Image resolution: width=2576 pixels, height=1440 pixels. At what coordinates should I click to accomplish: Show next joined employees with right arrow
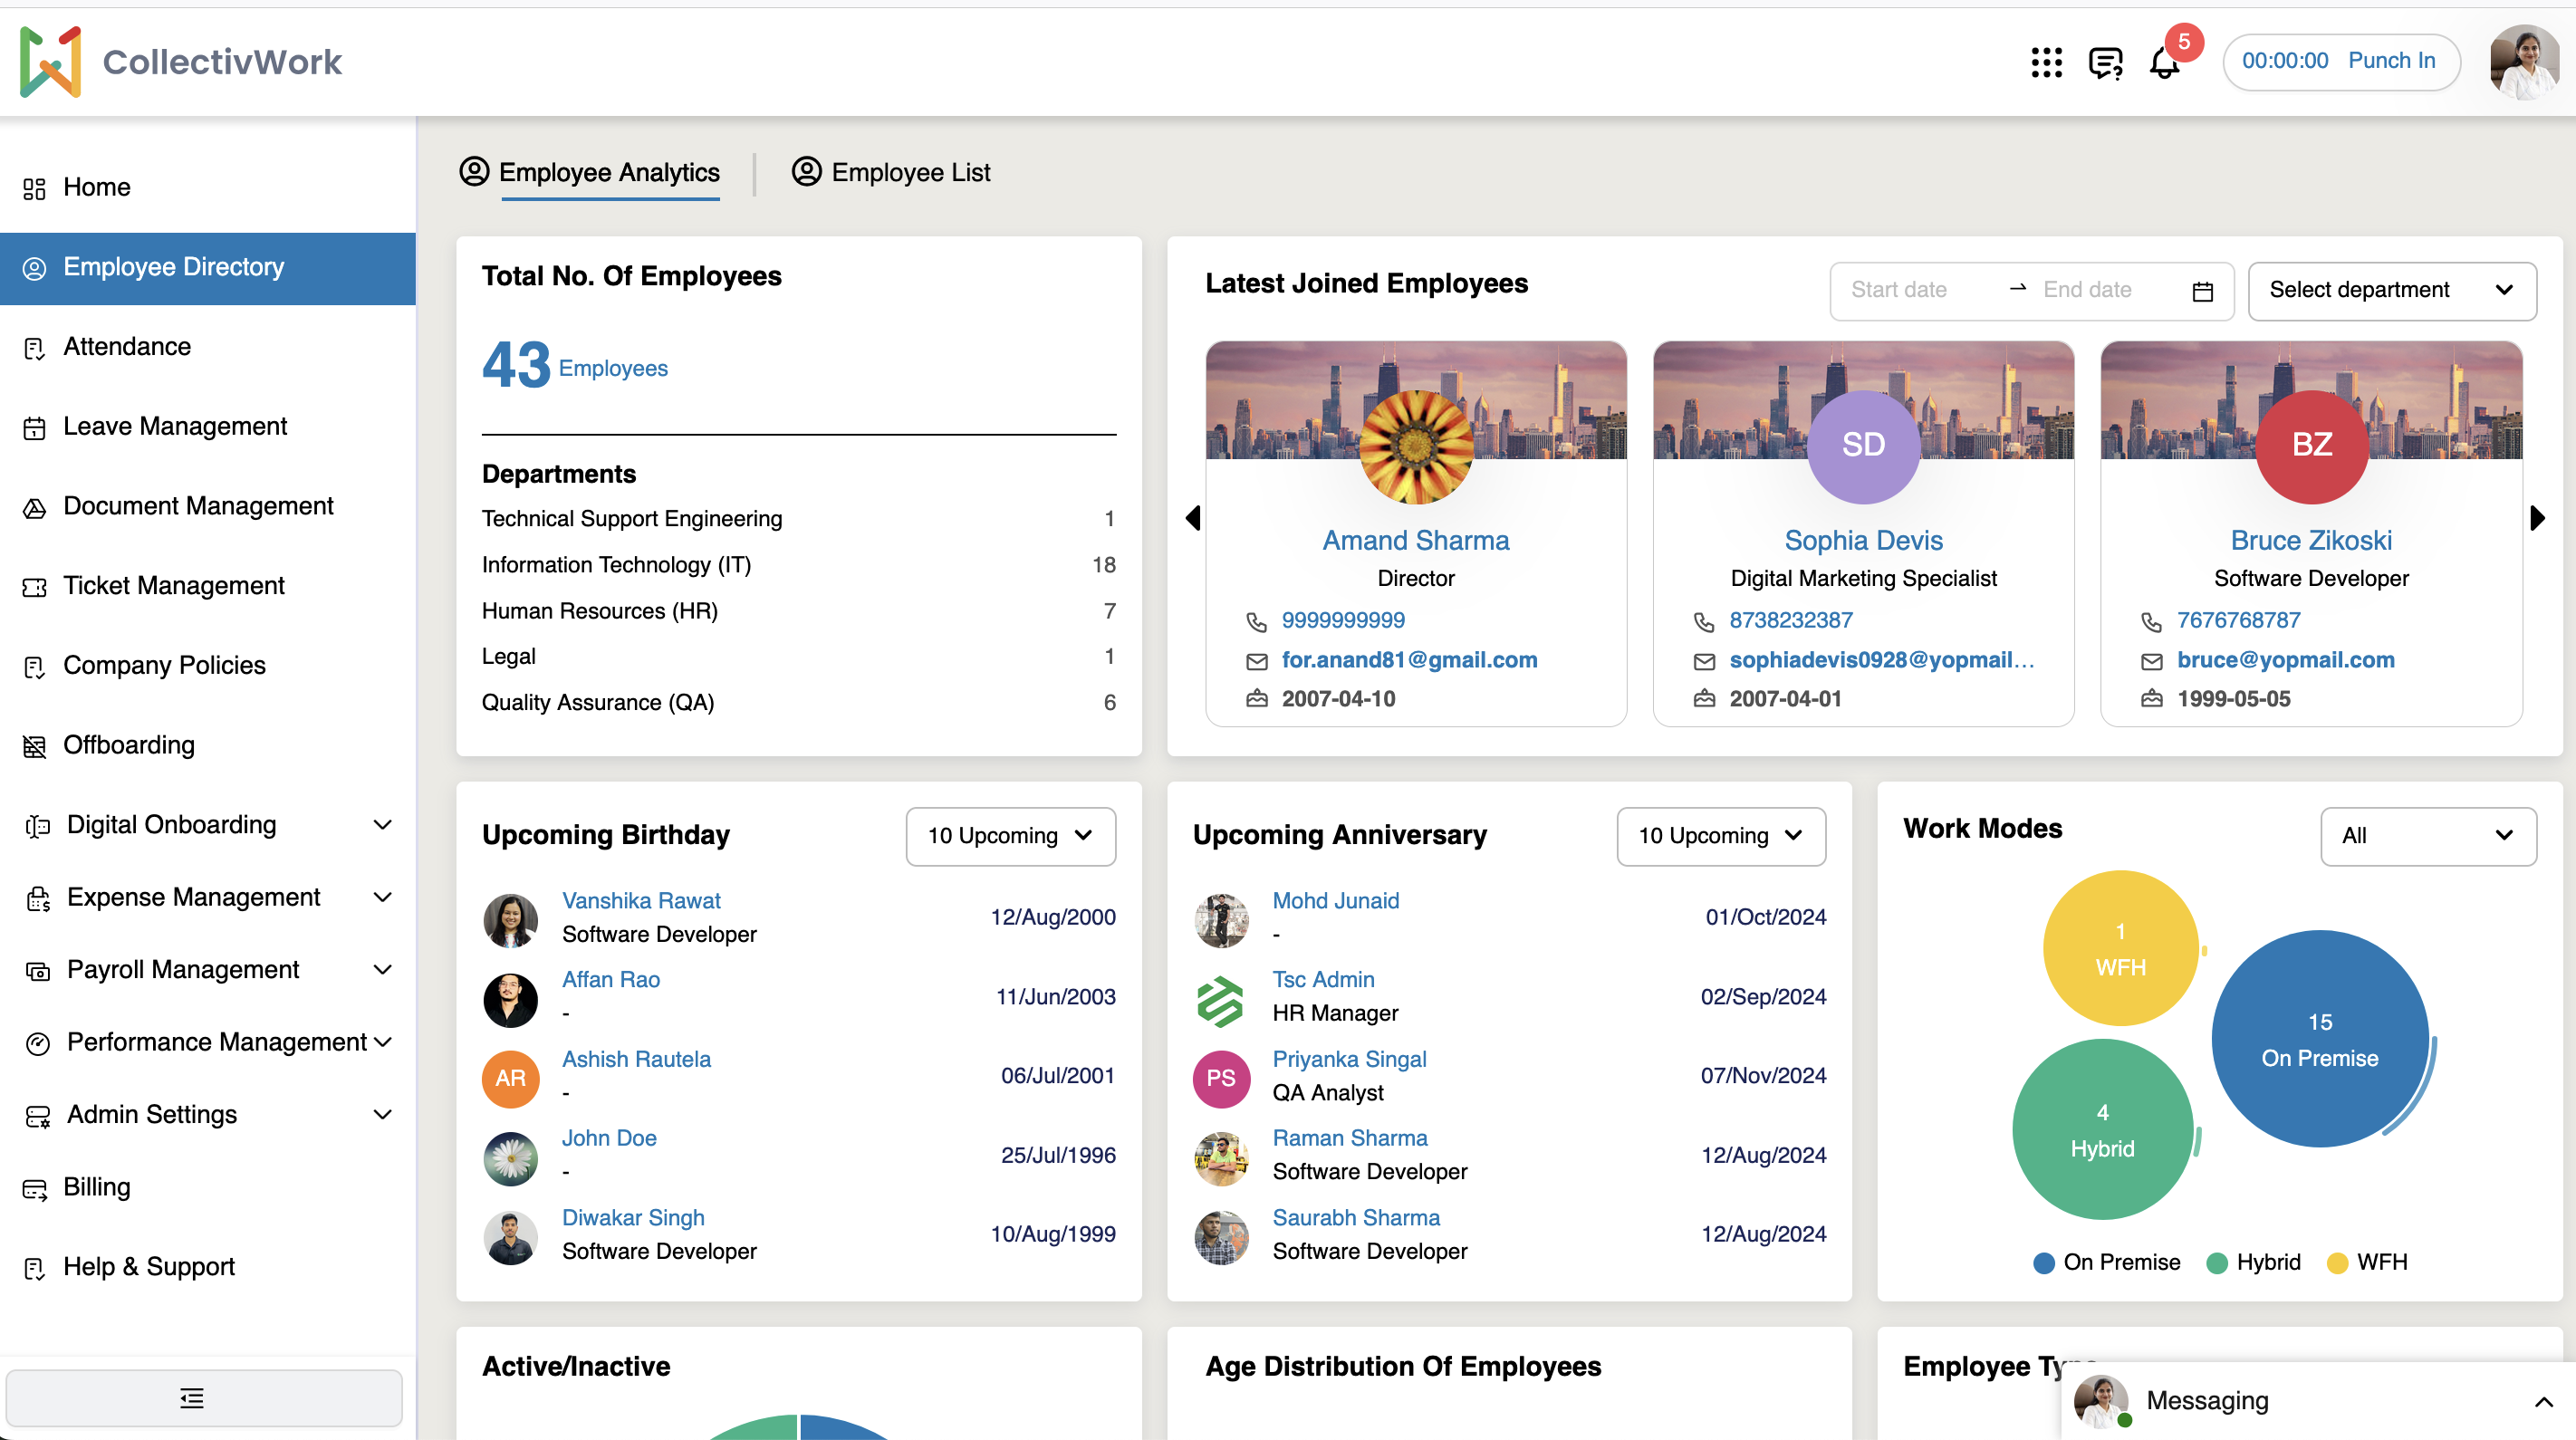click(x=2537, y=518)
